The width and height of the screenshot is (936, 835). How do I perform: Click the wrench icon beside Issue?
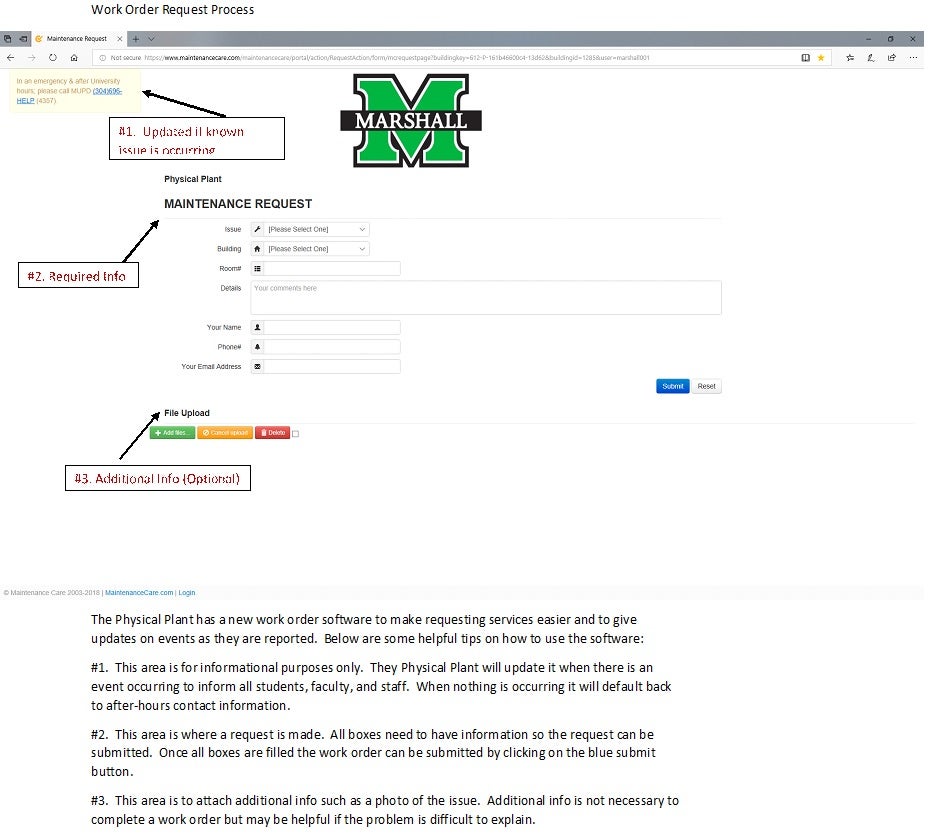coord(257,229)
